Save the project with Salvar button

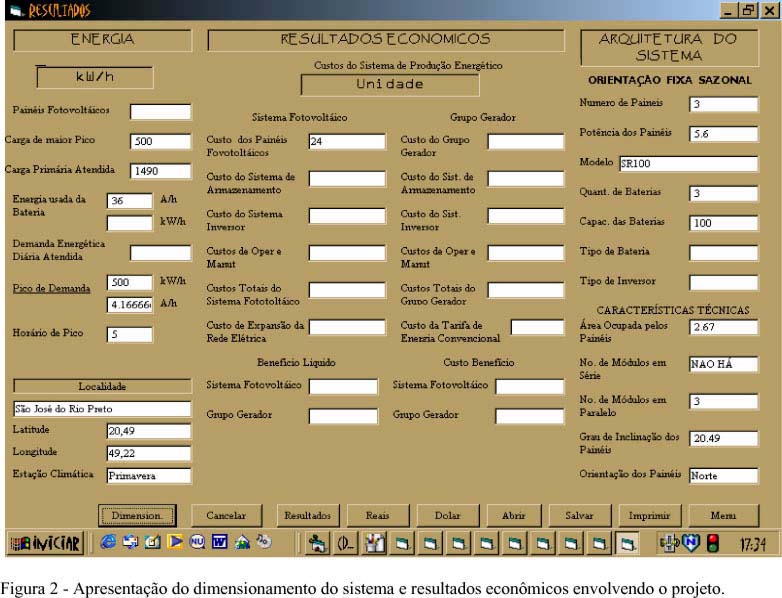tap(579, 516)
